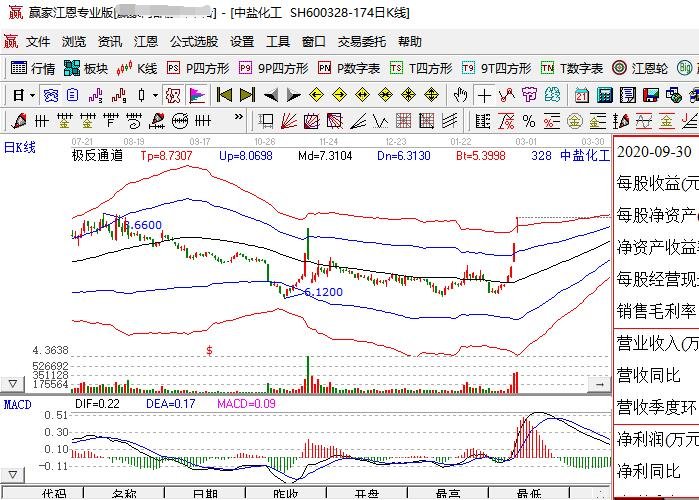Click the 最高 column header
This screenshot has width=699, height=500.
pos(448,493)
